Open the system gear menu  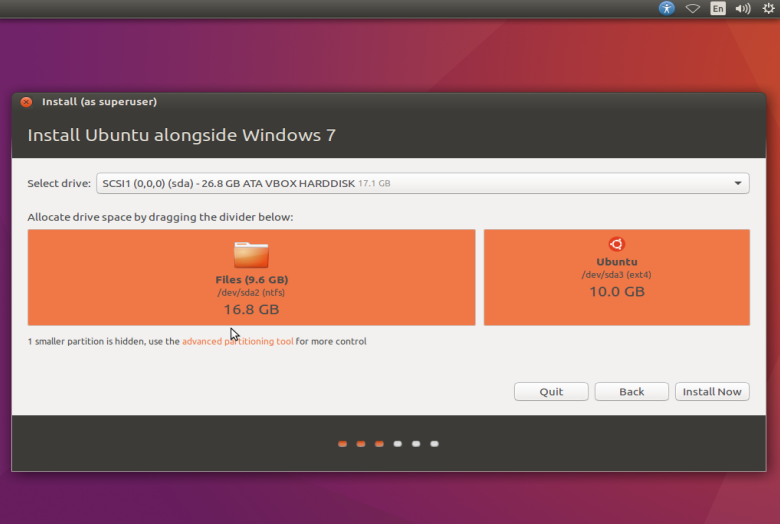point(769,8)
